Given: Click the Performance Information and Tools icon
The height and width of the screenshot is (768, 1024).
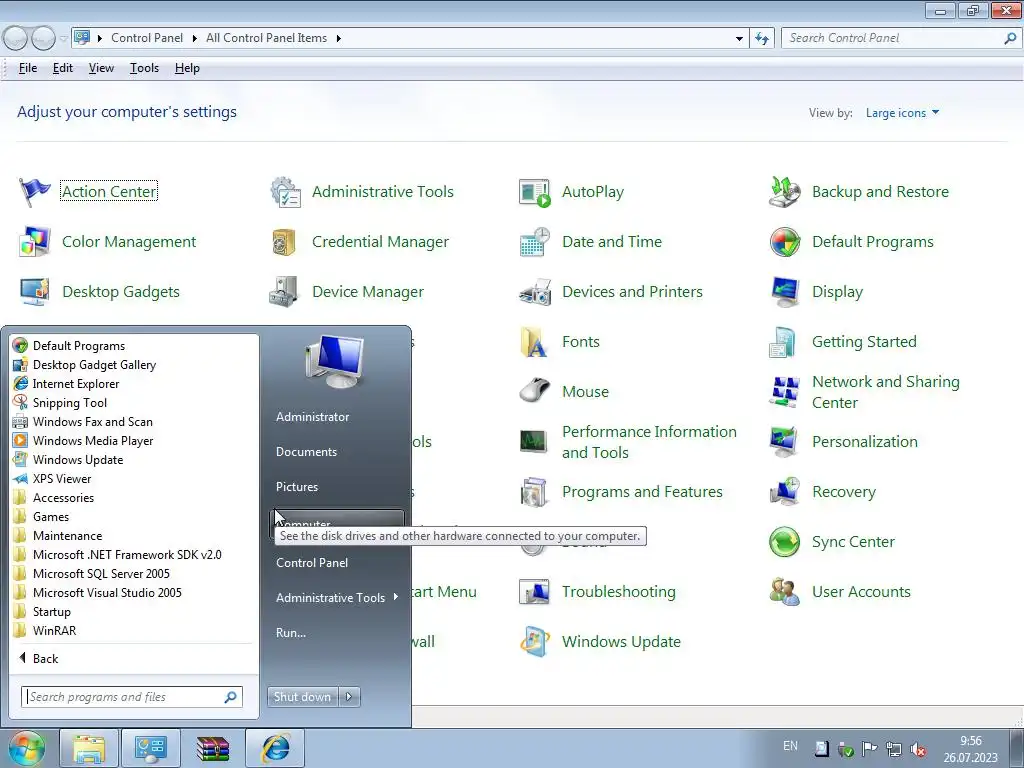Looking at the screenshot, I should point(534,442).
